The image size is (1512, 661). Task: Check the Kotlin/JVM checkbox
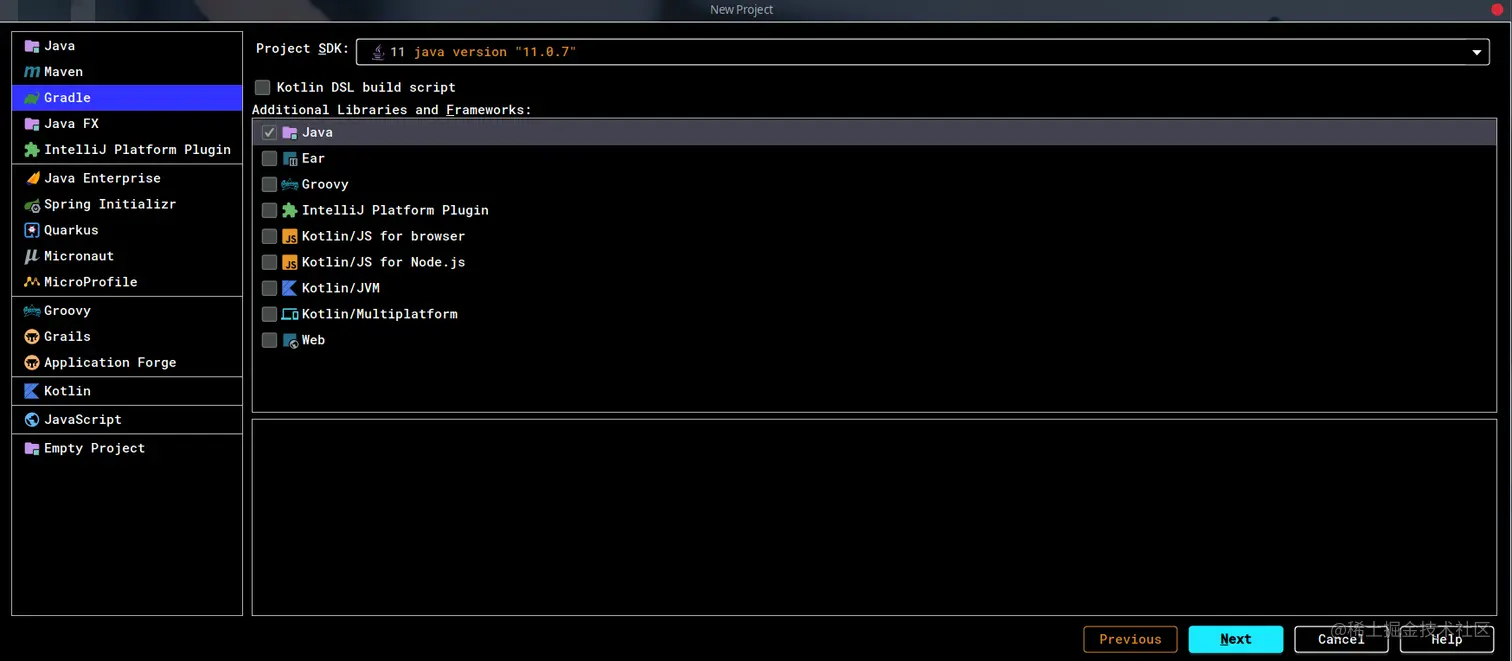coord(269,288)
